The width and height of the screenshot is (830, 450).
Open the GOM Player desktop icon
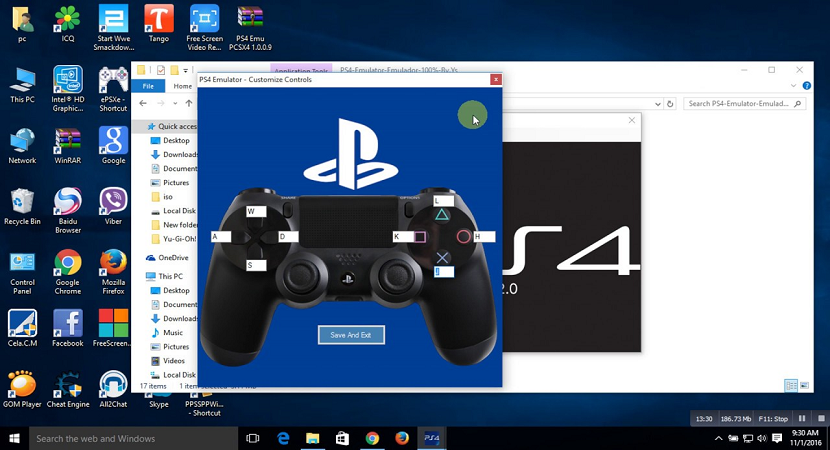[22, 390]
